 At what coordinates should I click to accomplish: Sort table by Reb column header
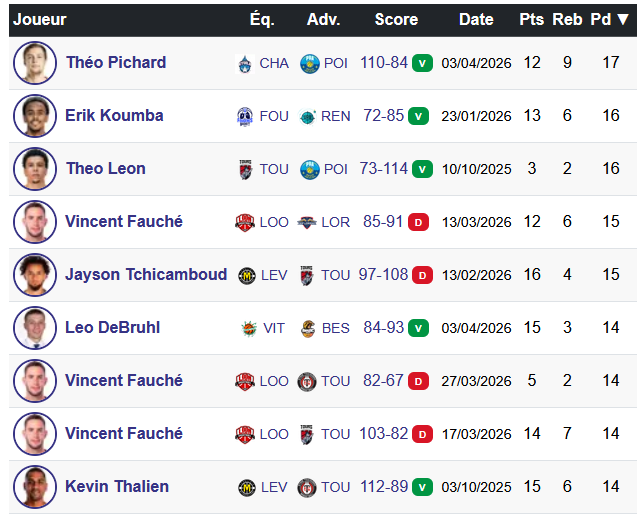(x=567, y=20)
